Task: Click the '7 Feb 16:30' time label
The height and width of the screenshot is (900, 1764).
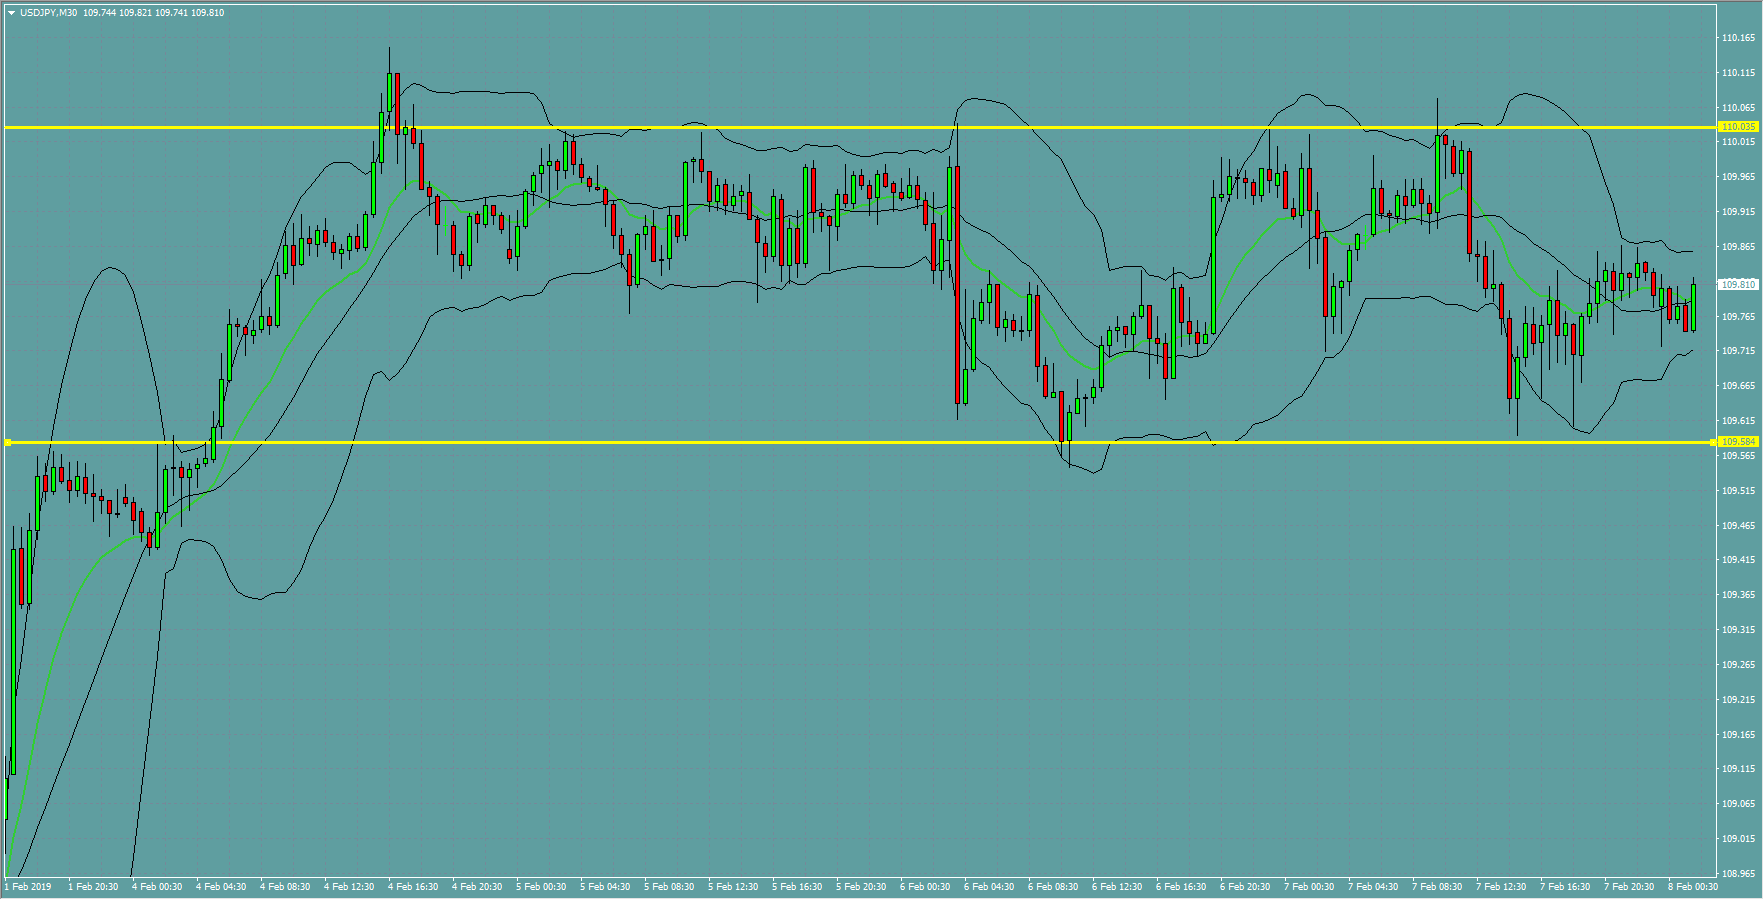Action: pyautogui.click(x=1565, y=887)
